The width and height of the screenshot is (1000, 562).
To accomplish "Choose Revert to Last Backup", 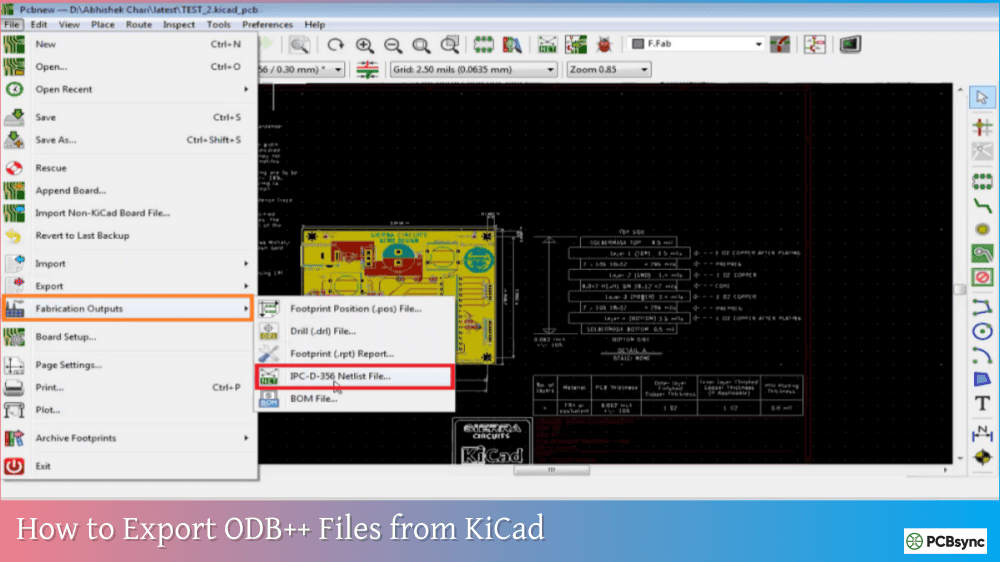I will pos(129,235).
